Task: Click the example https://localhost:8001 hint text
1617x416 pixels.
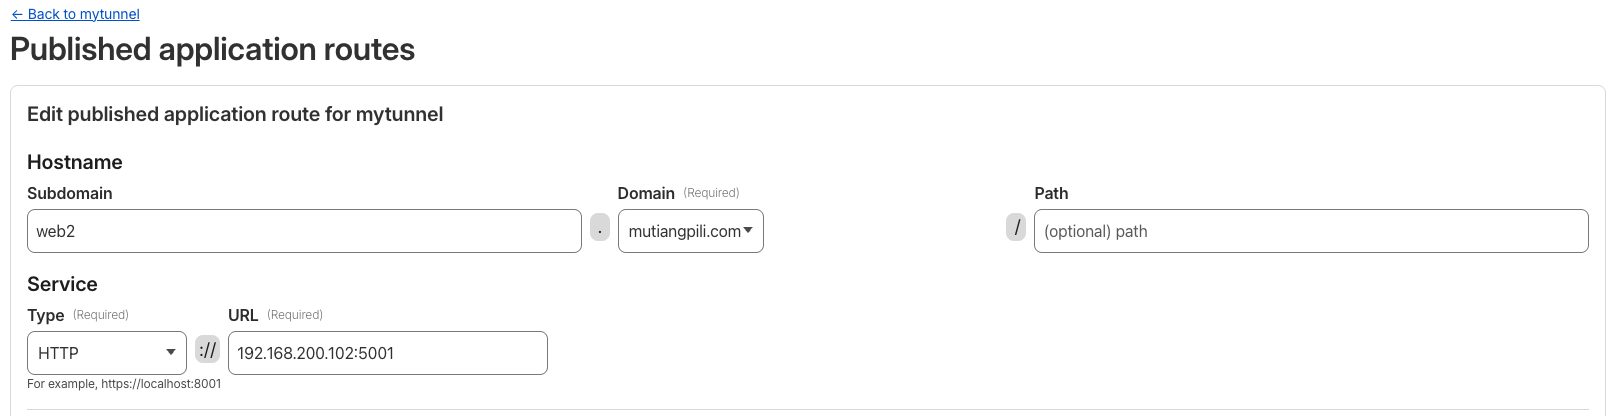Action: tap(124, 384)
